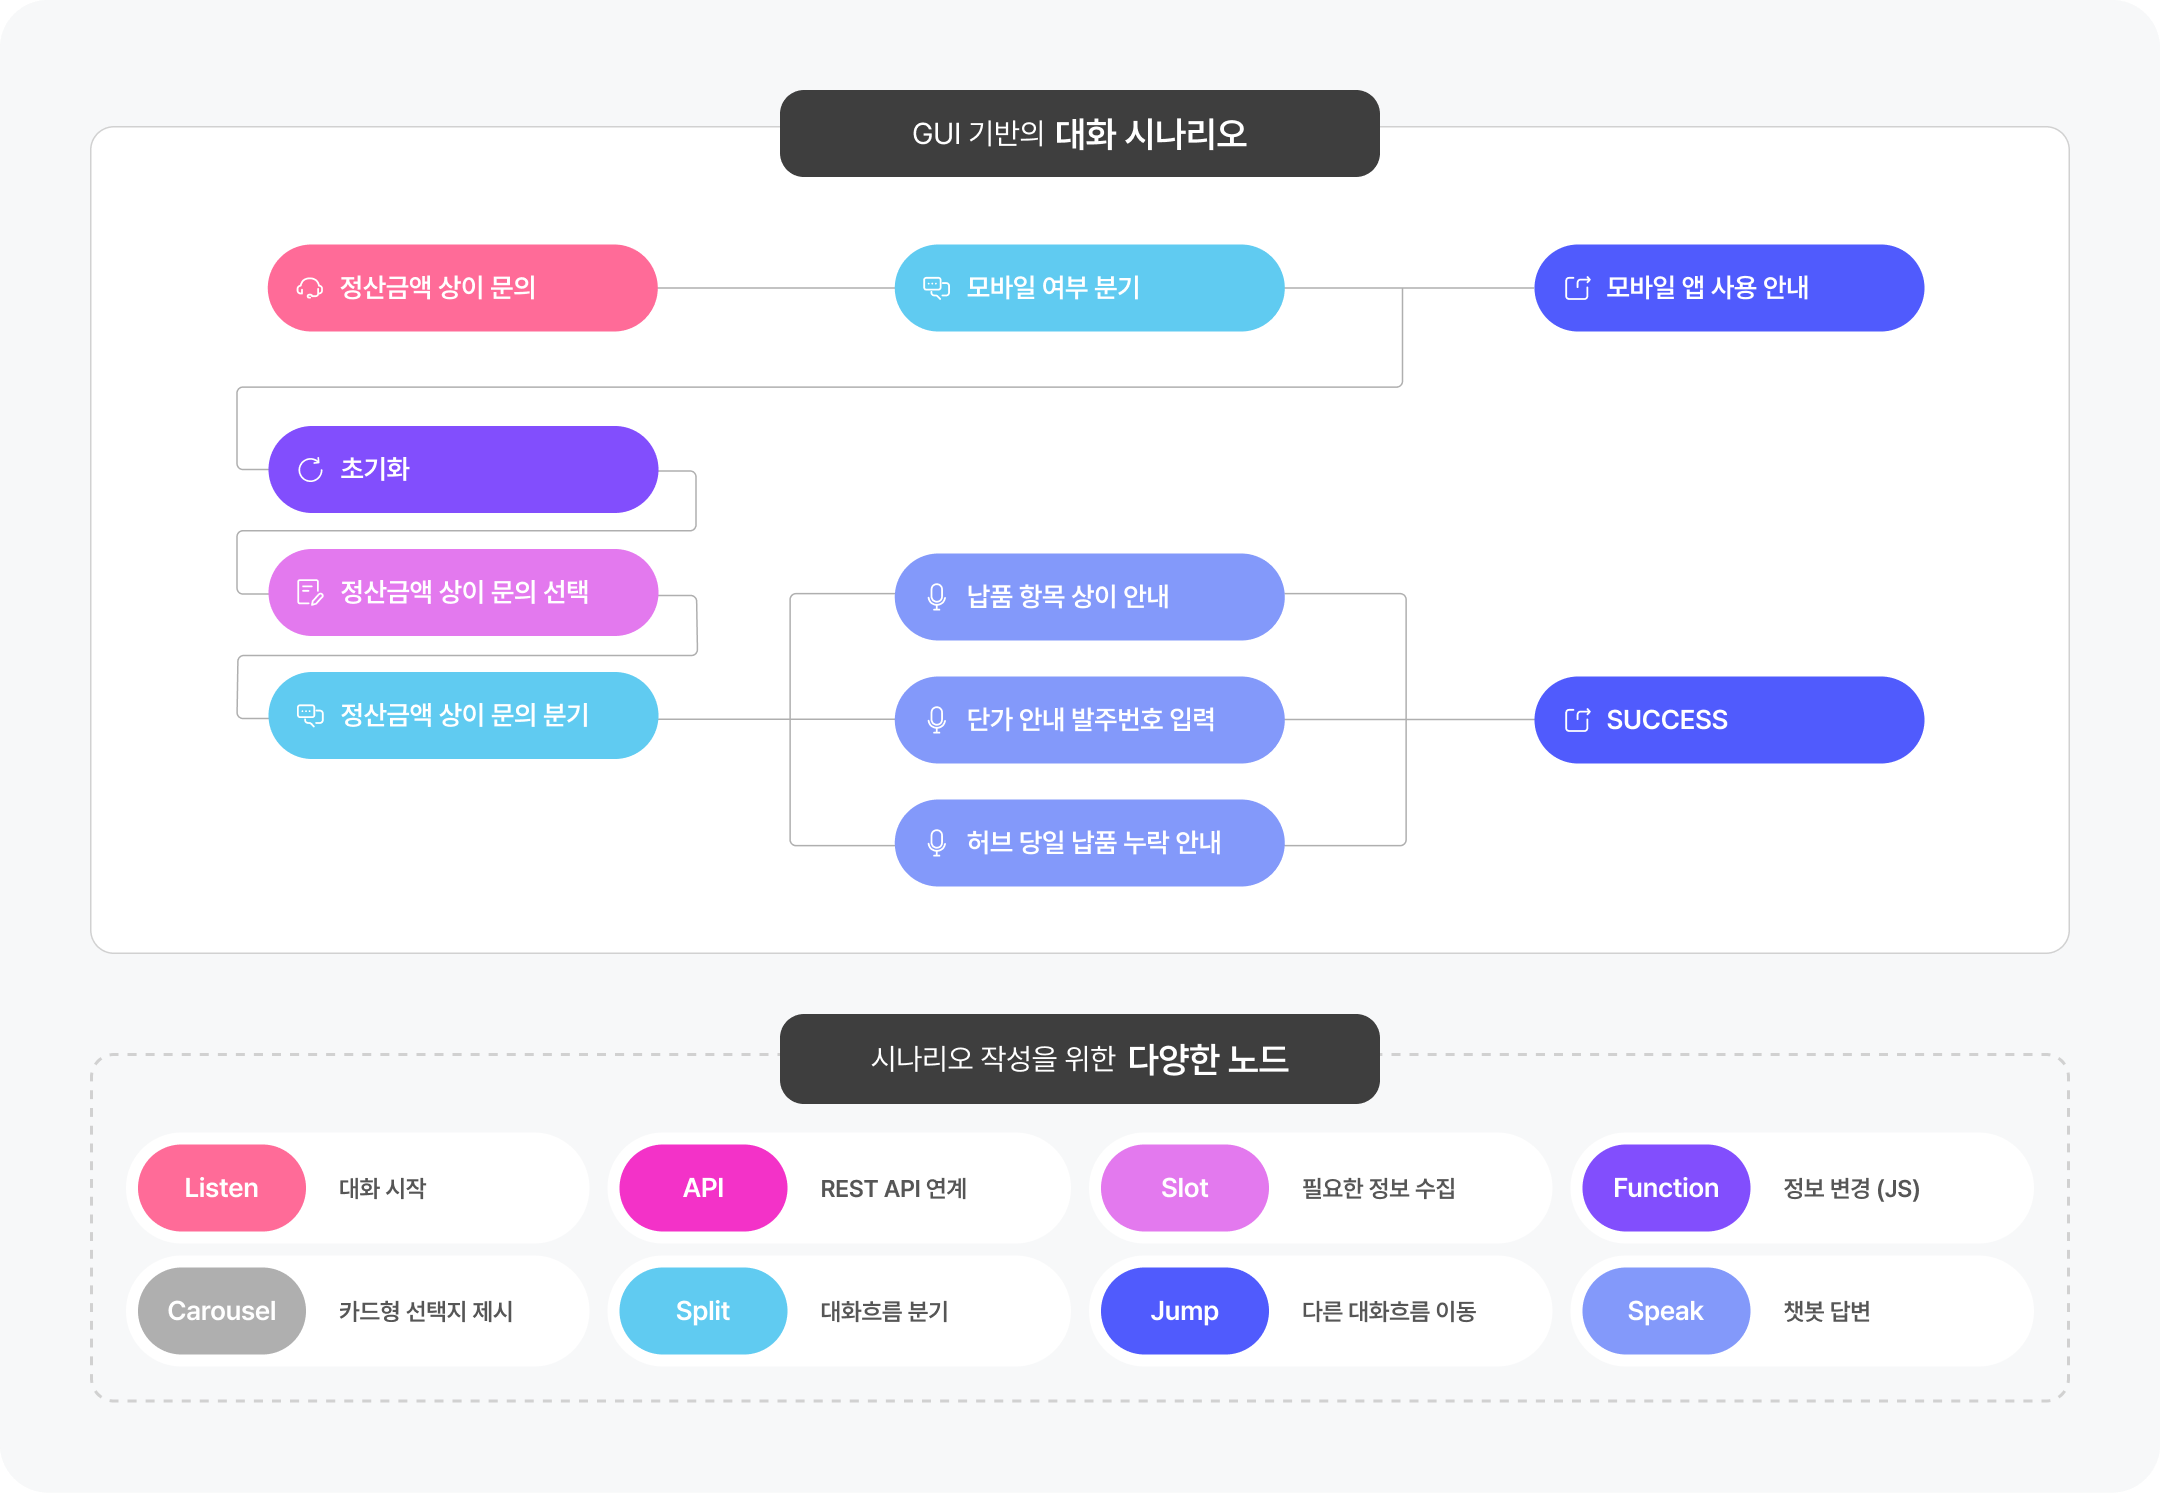Pick the purple Function node type
Screen dimensions: 2160x1493
(x=1666, y=1188)
